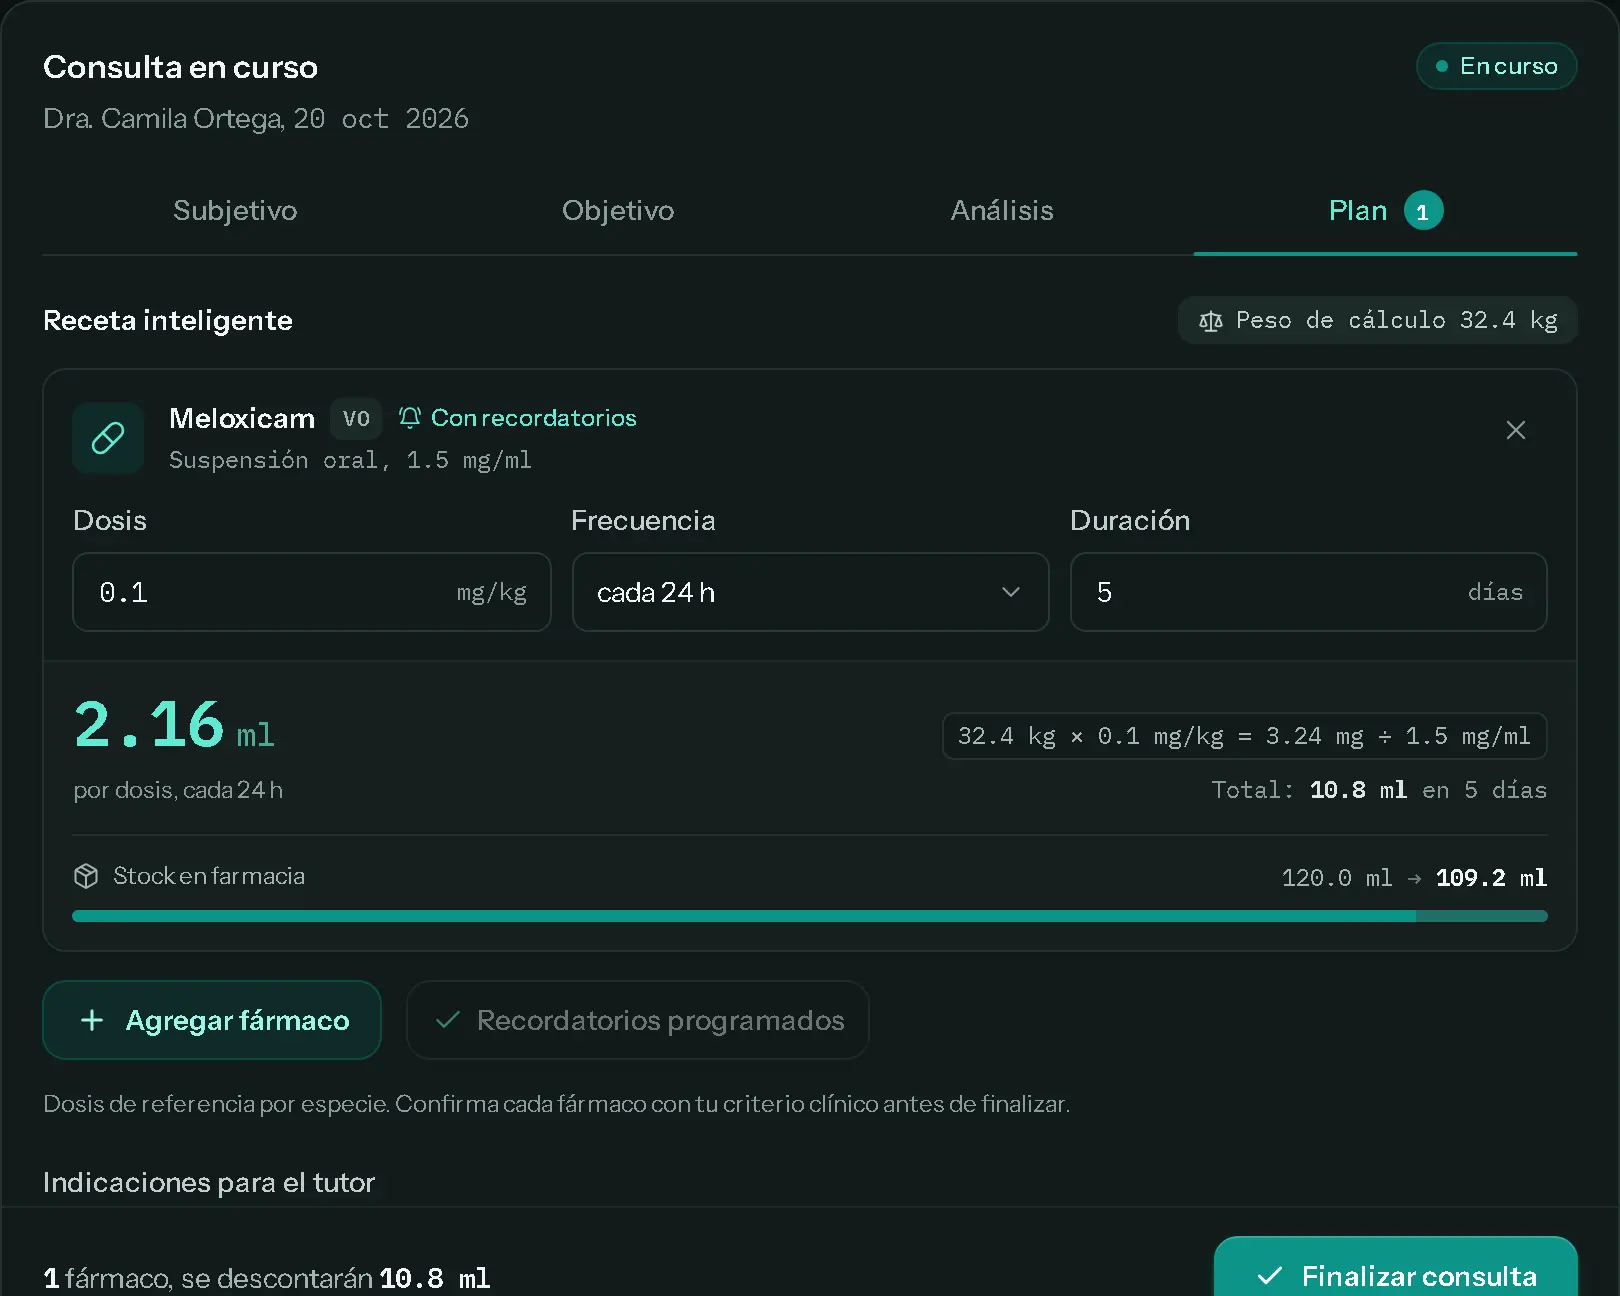The width and height of the screenshot is (1620, 1296).
Task: Click the 109.2 ml remaining stock value
Action: point(1491,878)
